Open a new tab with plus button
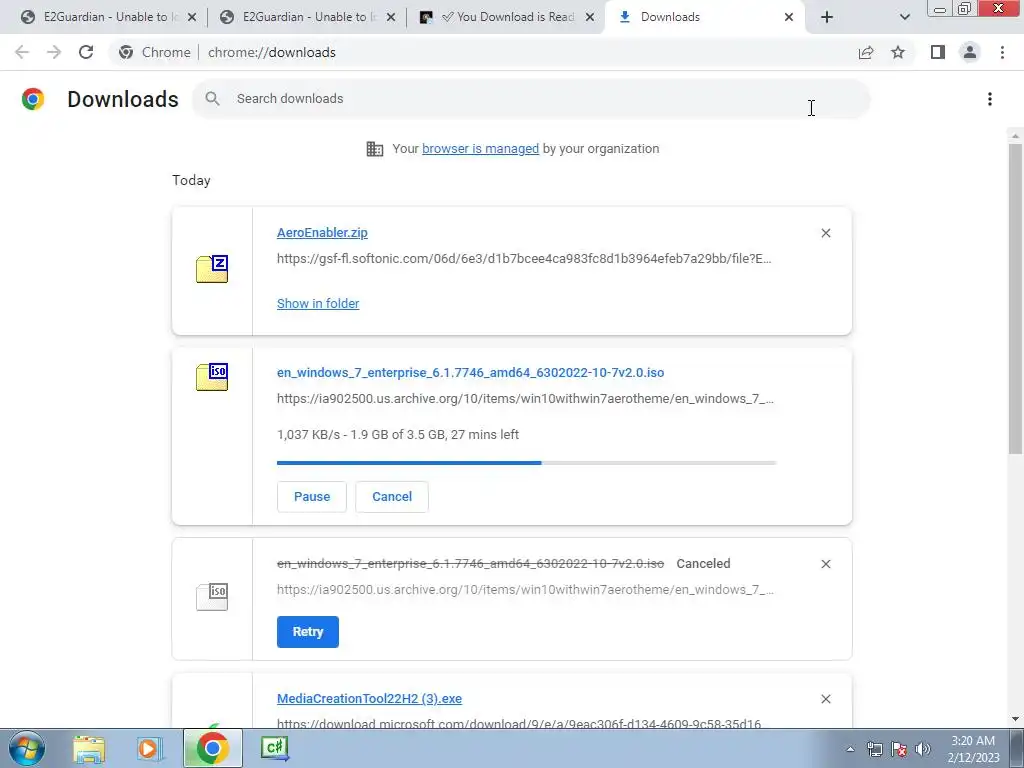 point(827,17)
